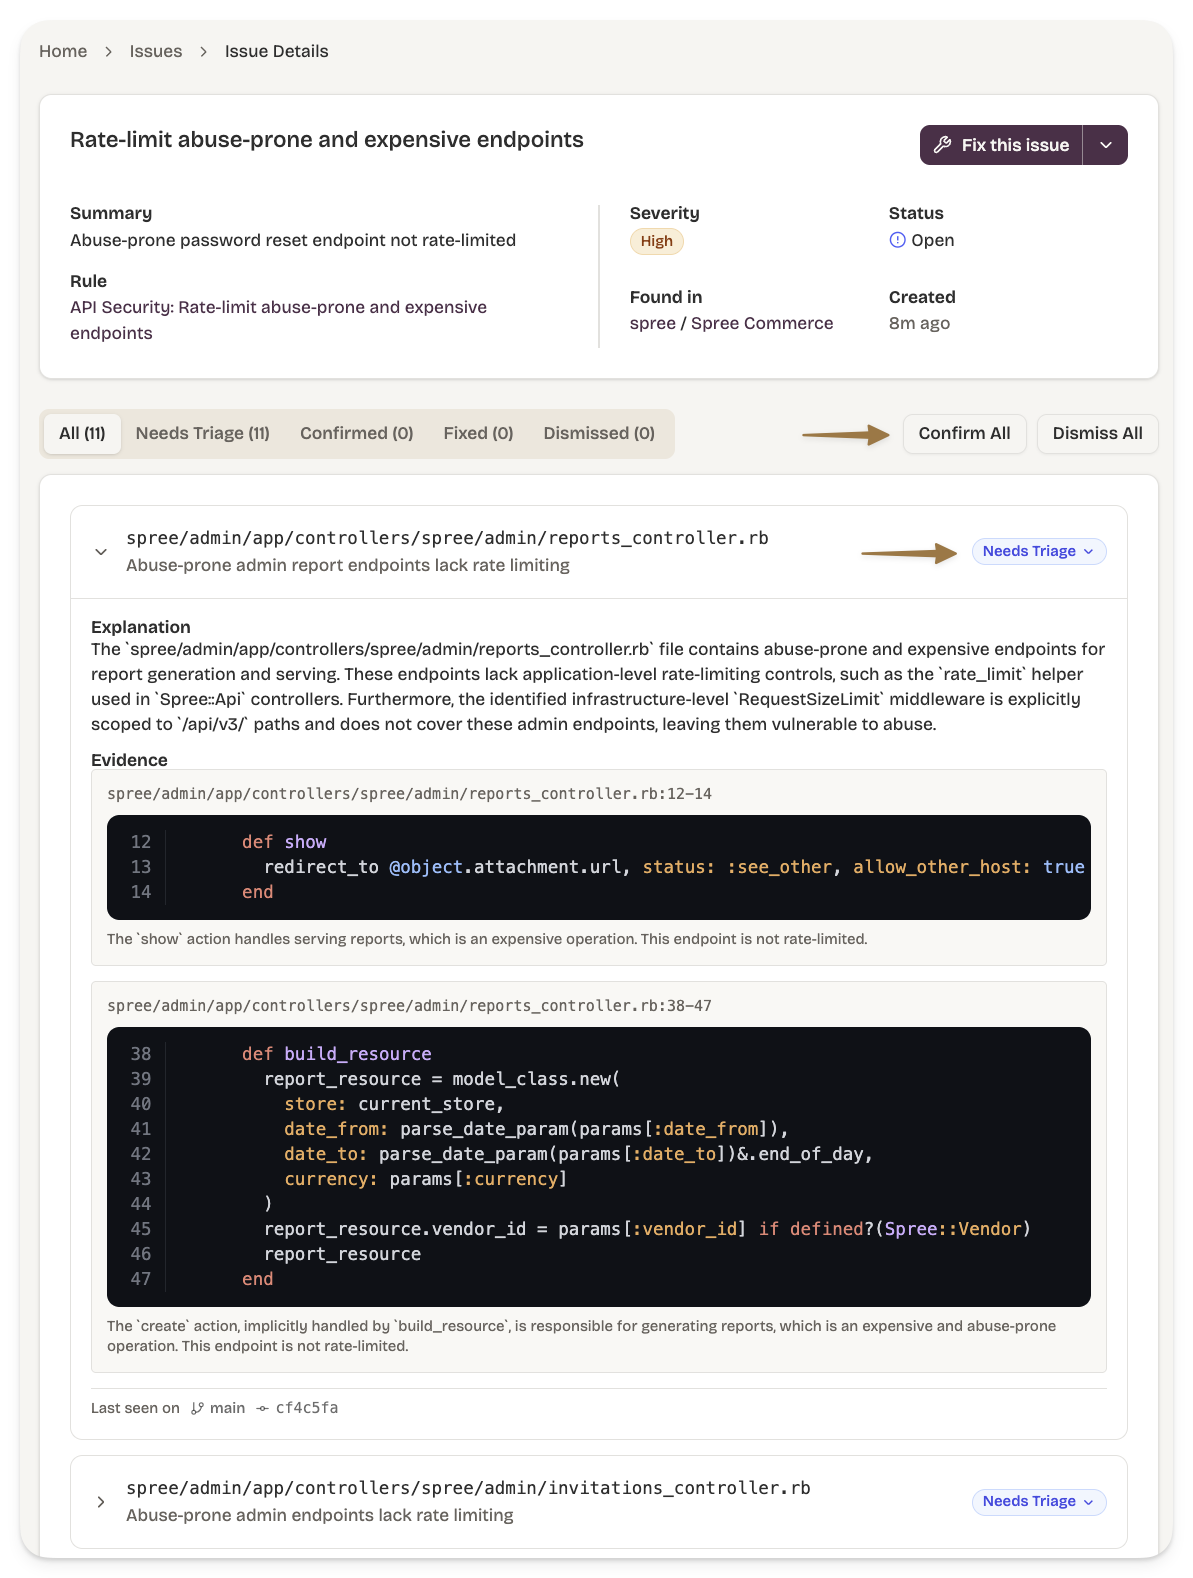Click the Explanation heading

pyautogui.click(x=140, y=627)
